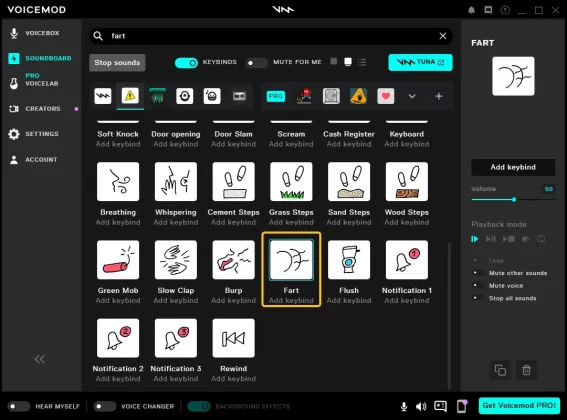Play the Whispering sound tile

pos(176,182)
